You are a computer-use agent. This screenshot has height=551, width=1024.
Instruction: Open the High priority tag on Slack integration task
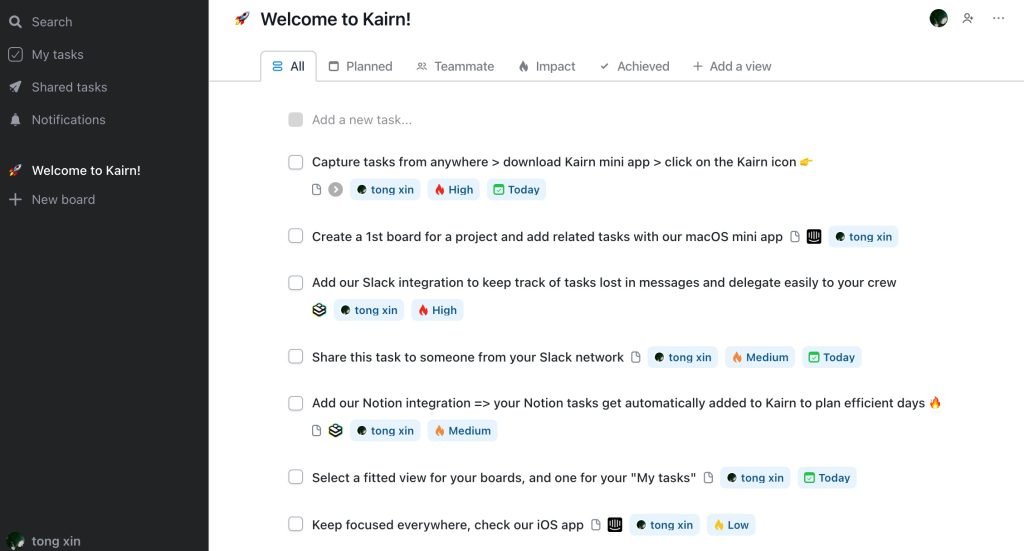pos(437,310)
